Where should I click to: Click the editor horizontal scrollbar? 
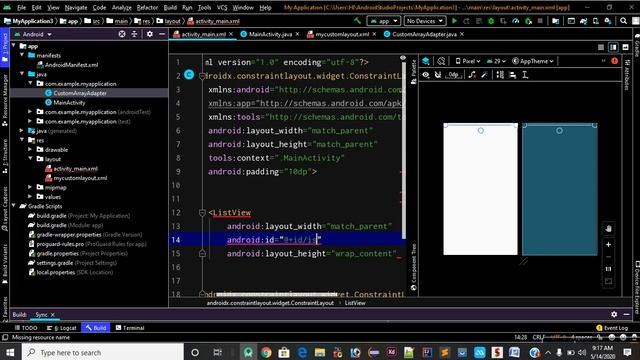(x=276, y=294)
